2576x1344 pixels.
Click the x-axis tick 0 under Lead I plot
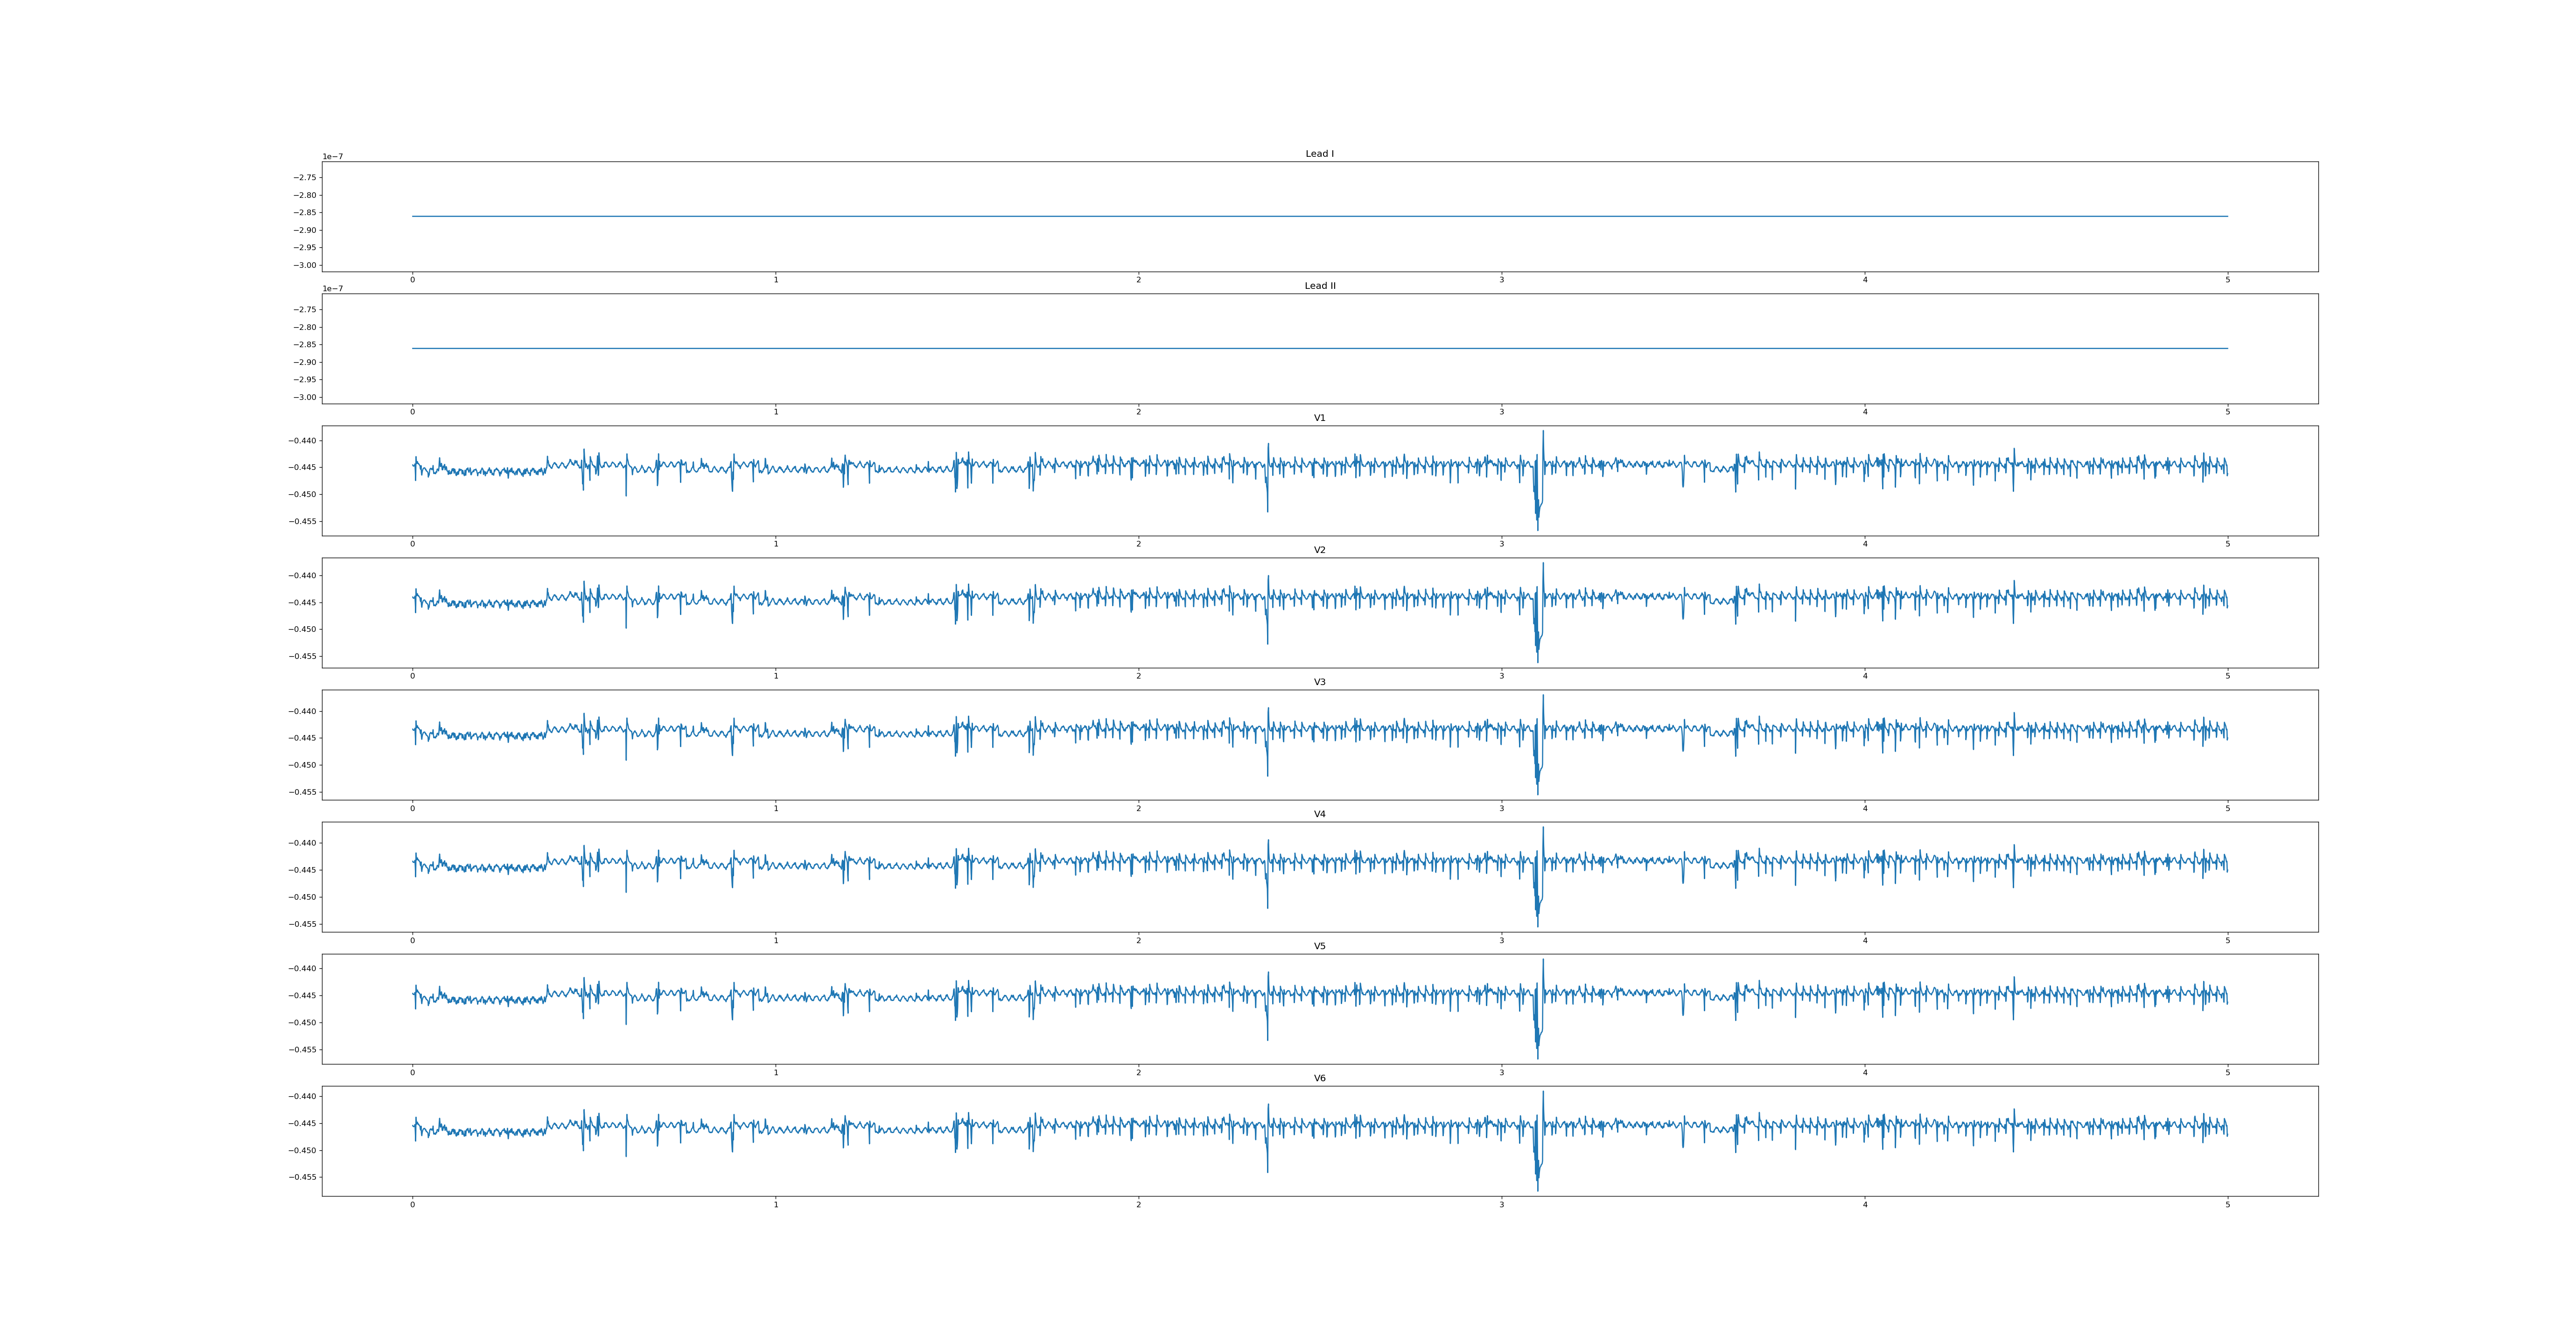(412, 280)
